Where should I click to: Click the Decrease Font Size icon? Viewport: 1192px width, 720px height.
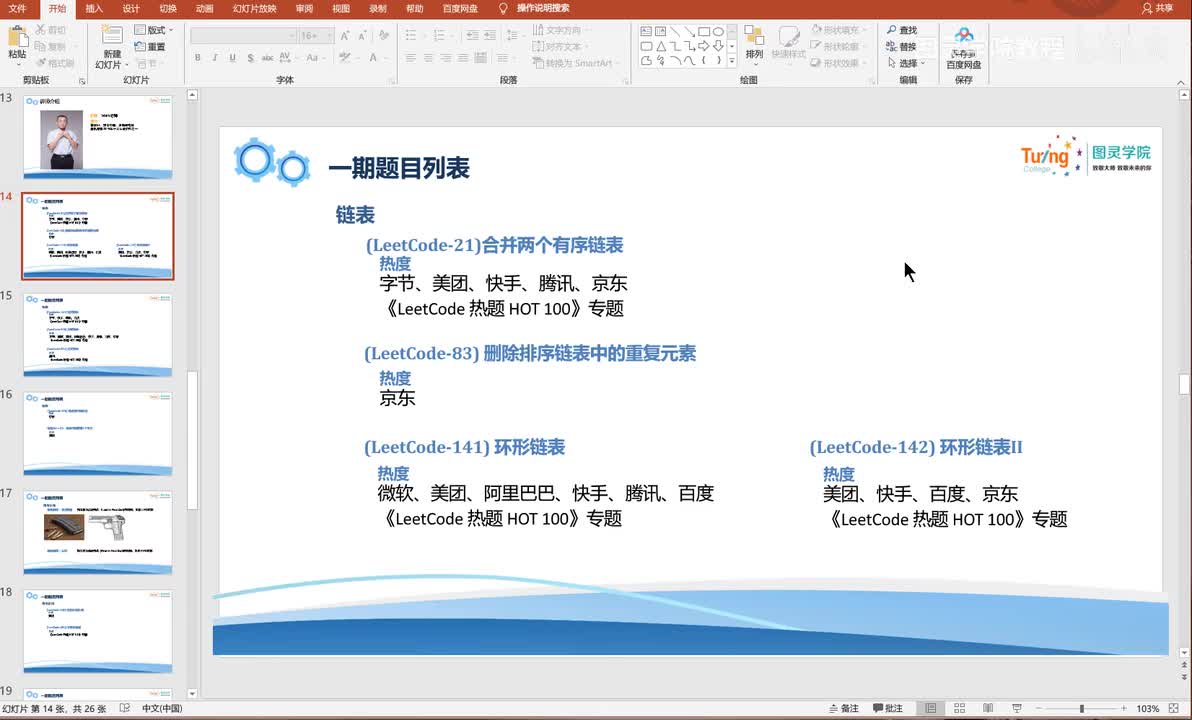tap(363, 36)
